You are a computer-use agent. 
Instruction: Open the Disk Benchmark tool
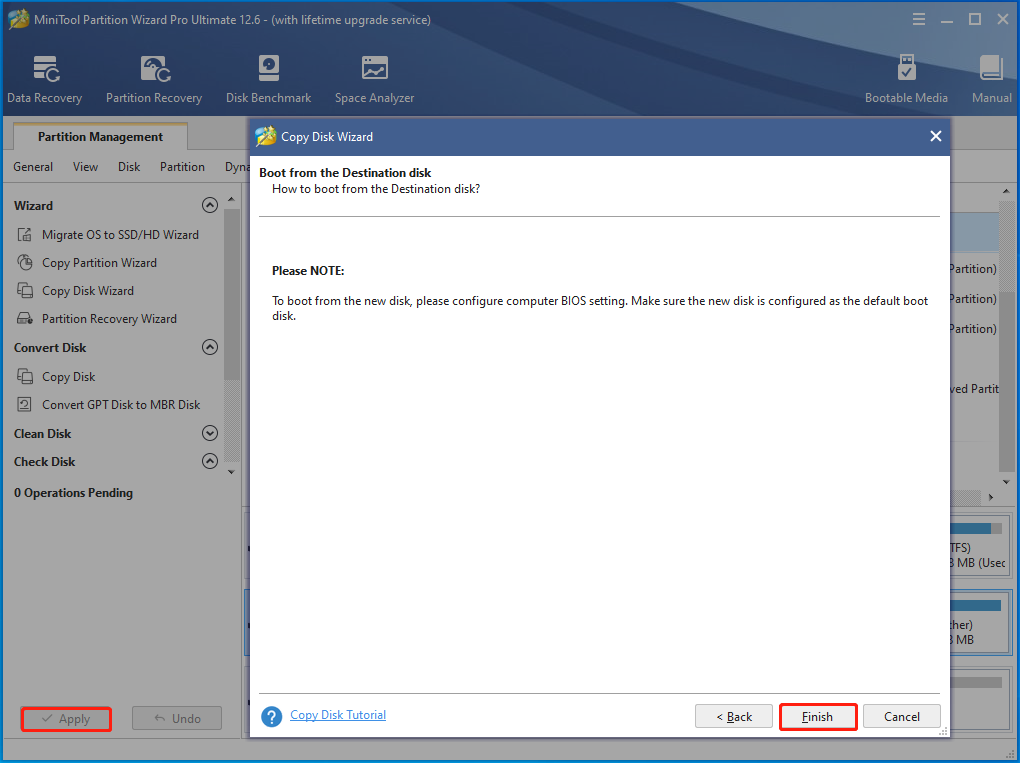coord(268,79)
